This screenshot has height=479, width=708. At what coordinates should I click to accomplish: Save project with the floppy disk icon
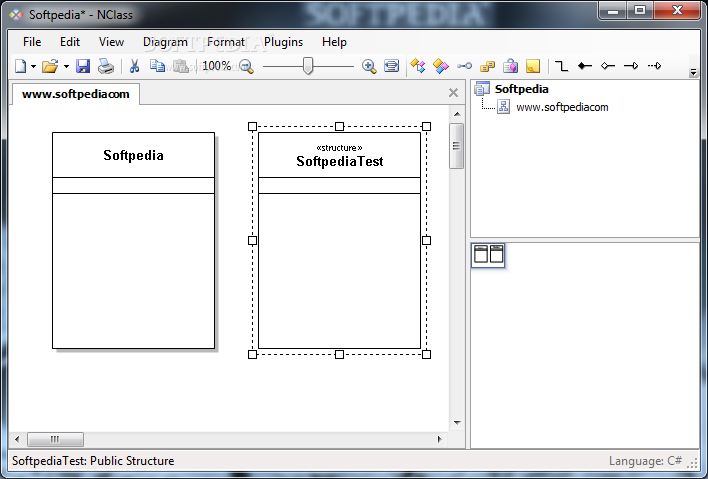[83, 66]
